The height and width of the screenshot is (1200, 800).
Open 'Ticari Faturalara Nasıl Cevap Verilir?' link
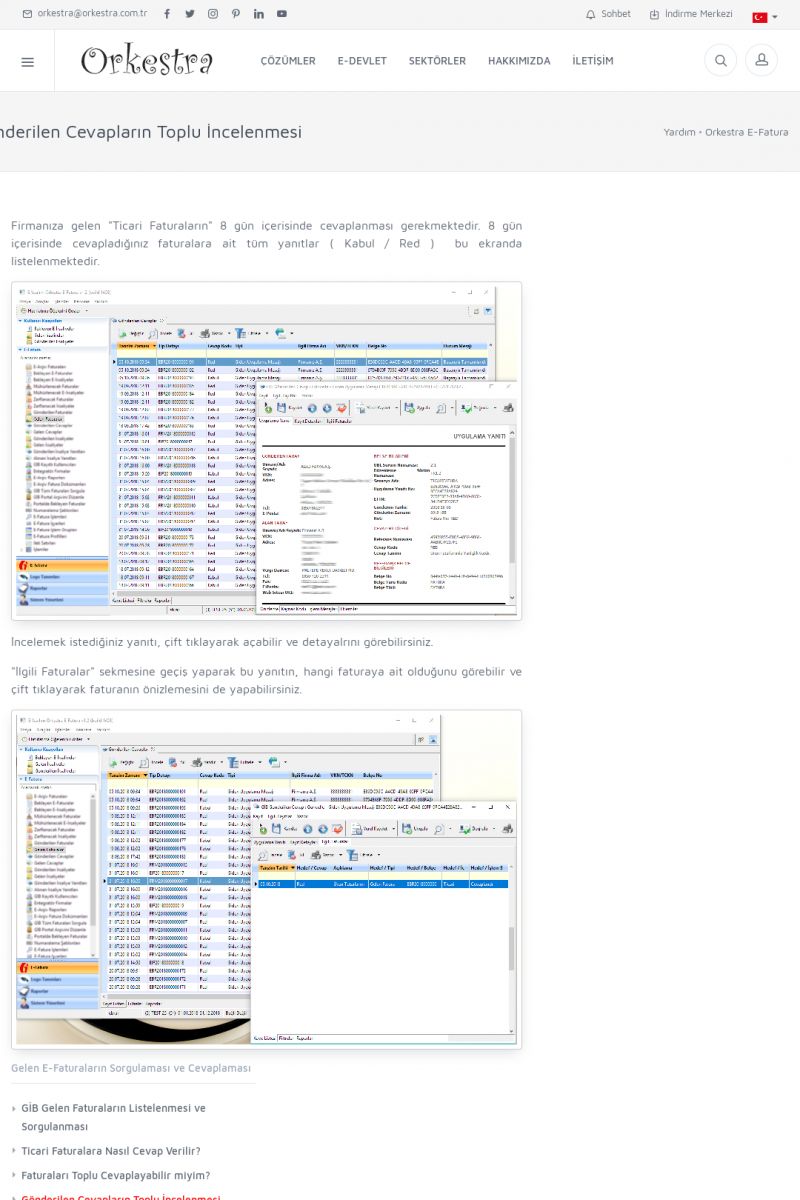(x=111, y=1151)
